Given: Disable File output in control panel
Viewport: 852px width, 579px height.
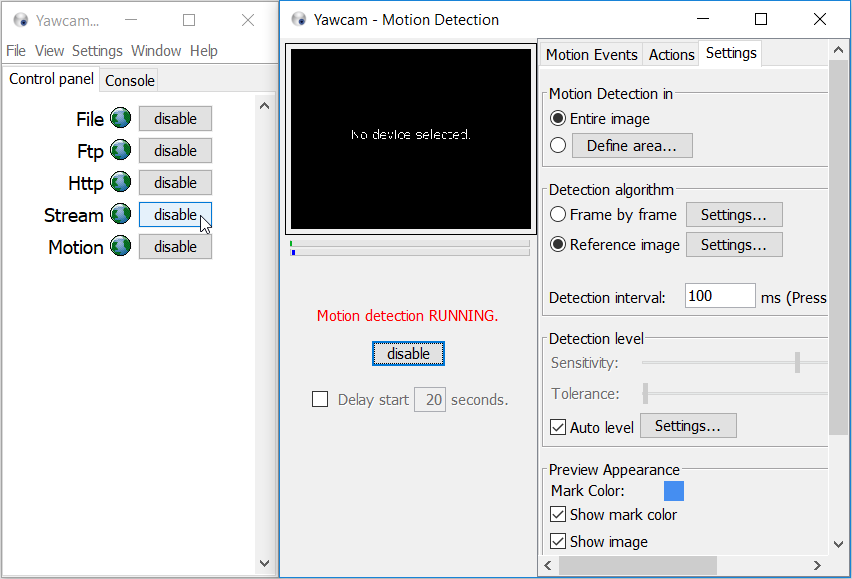Looking at the screenshot, I should click(175, 118).
